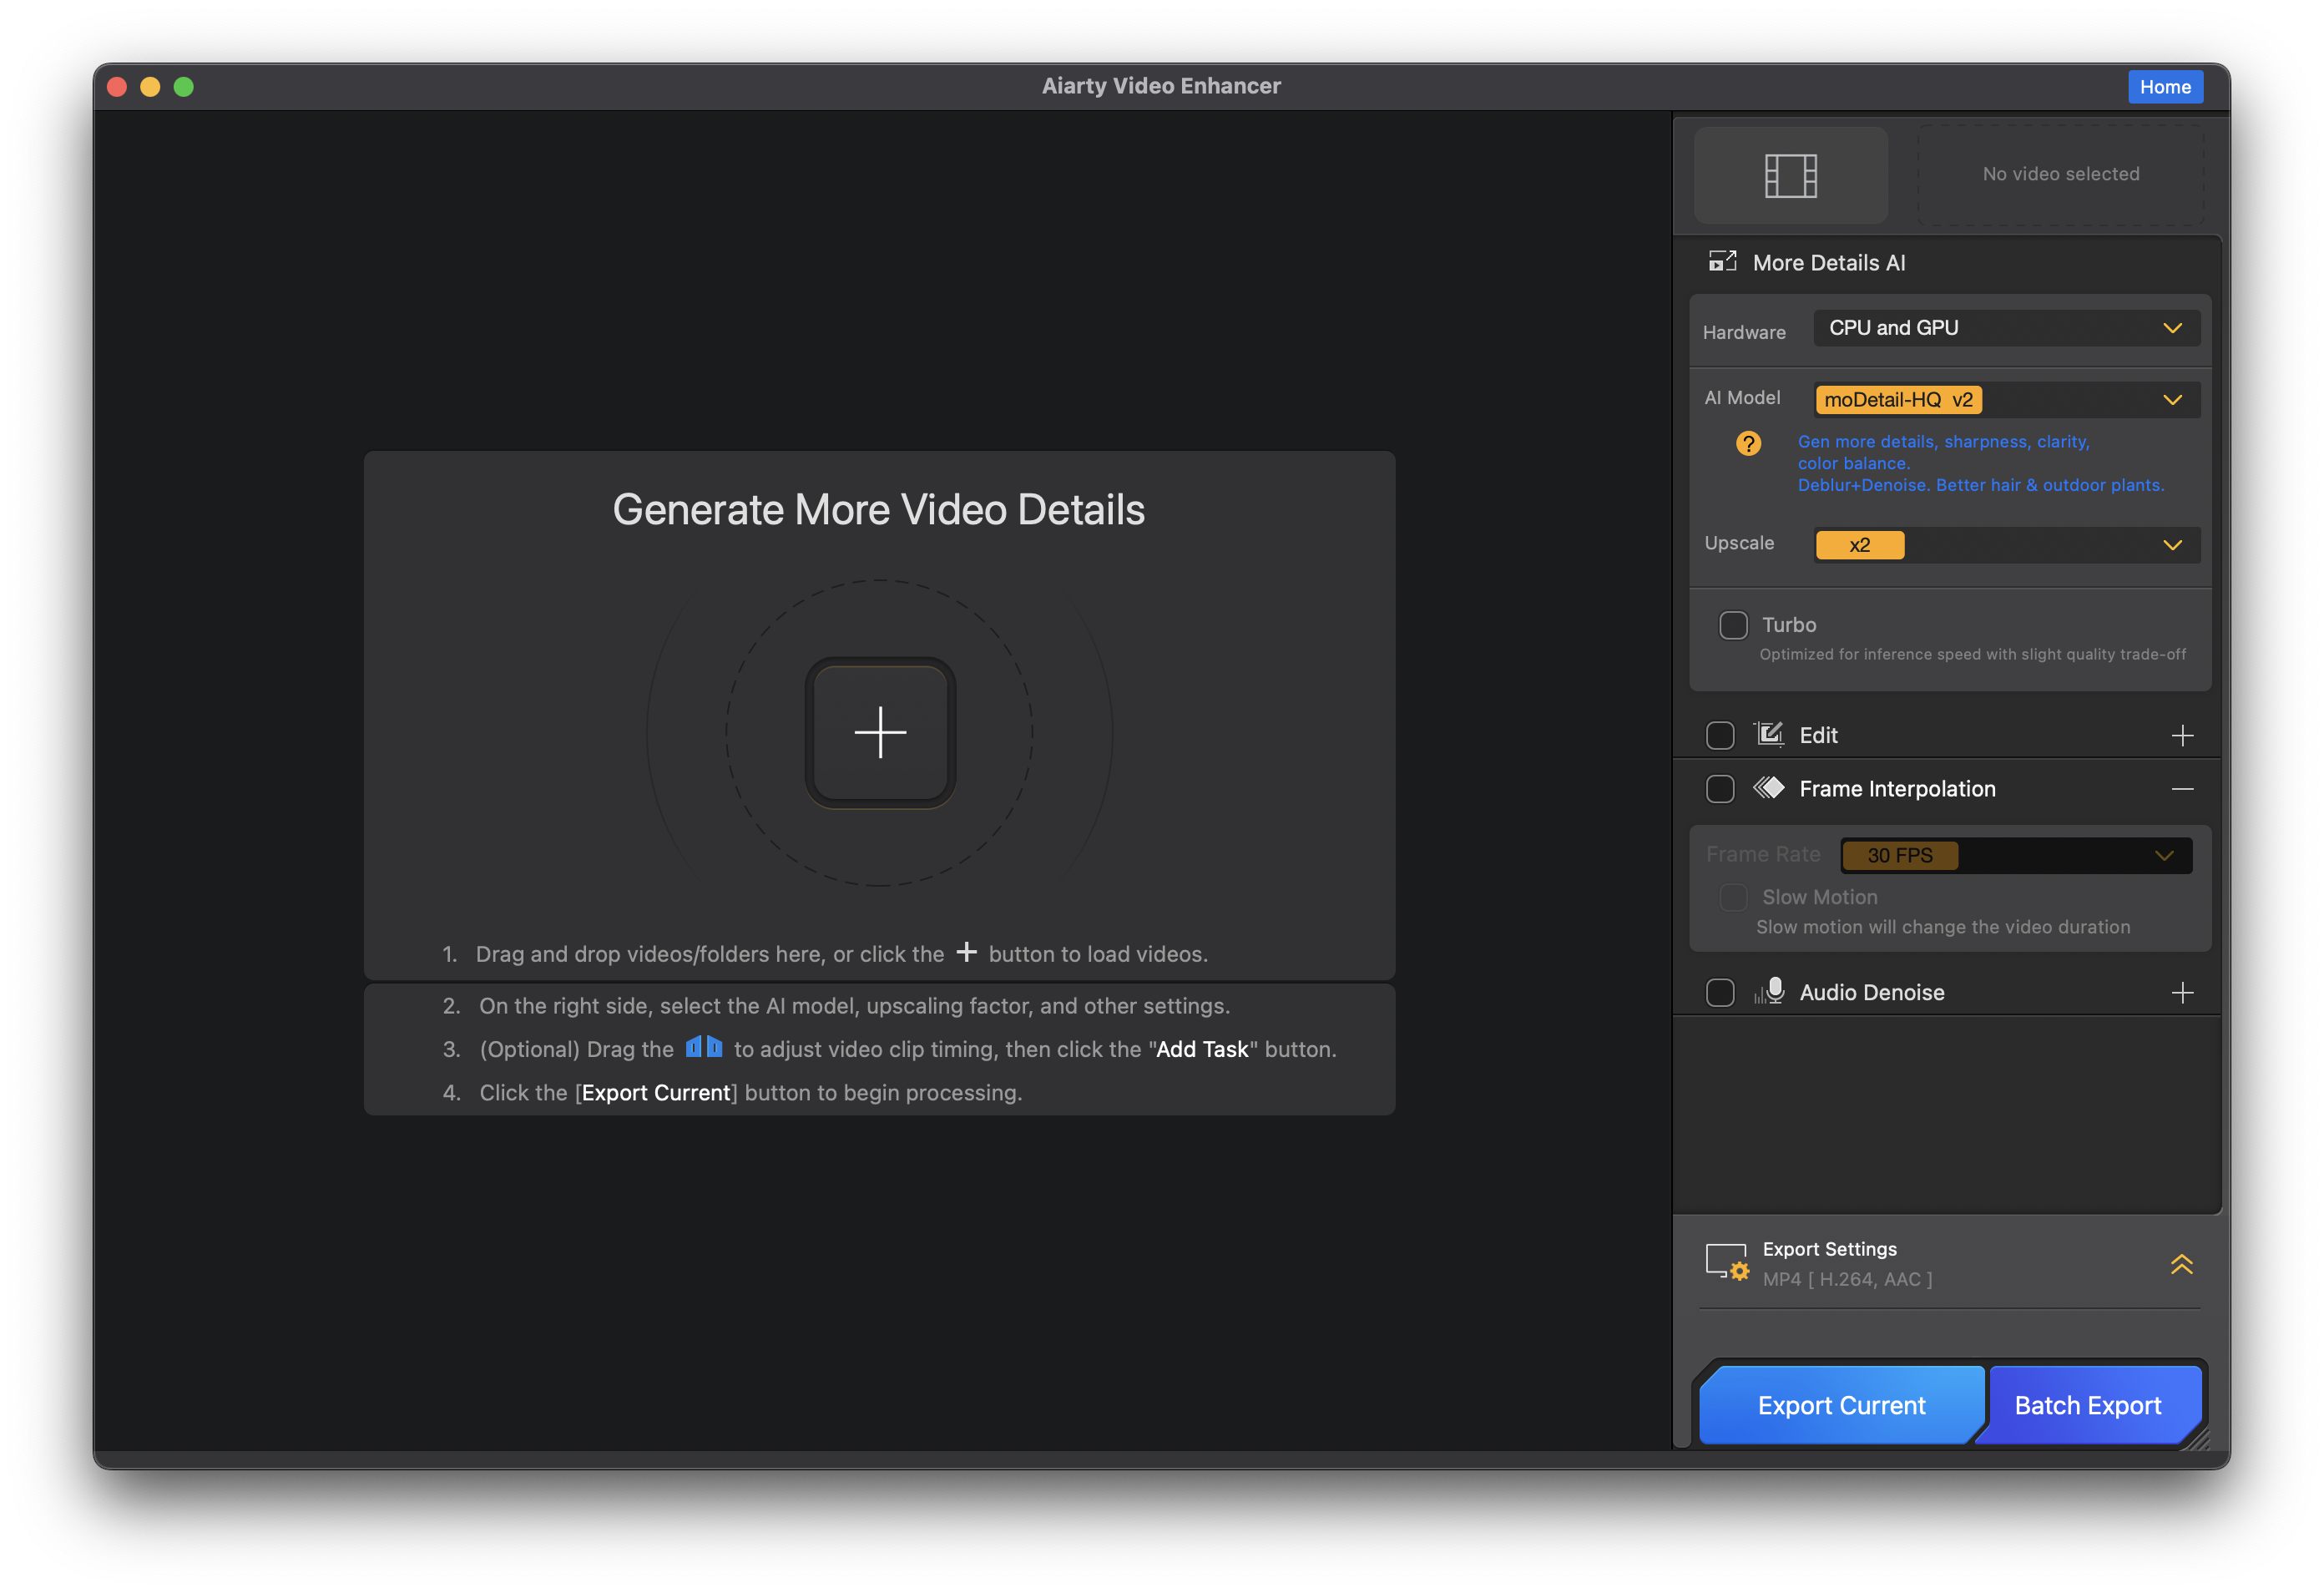2324x1593 pixels.
Task: Click the AI Model help question mark icon
Action: pyautogui.click(x=1748, y=443)
